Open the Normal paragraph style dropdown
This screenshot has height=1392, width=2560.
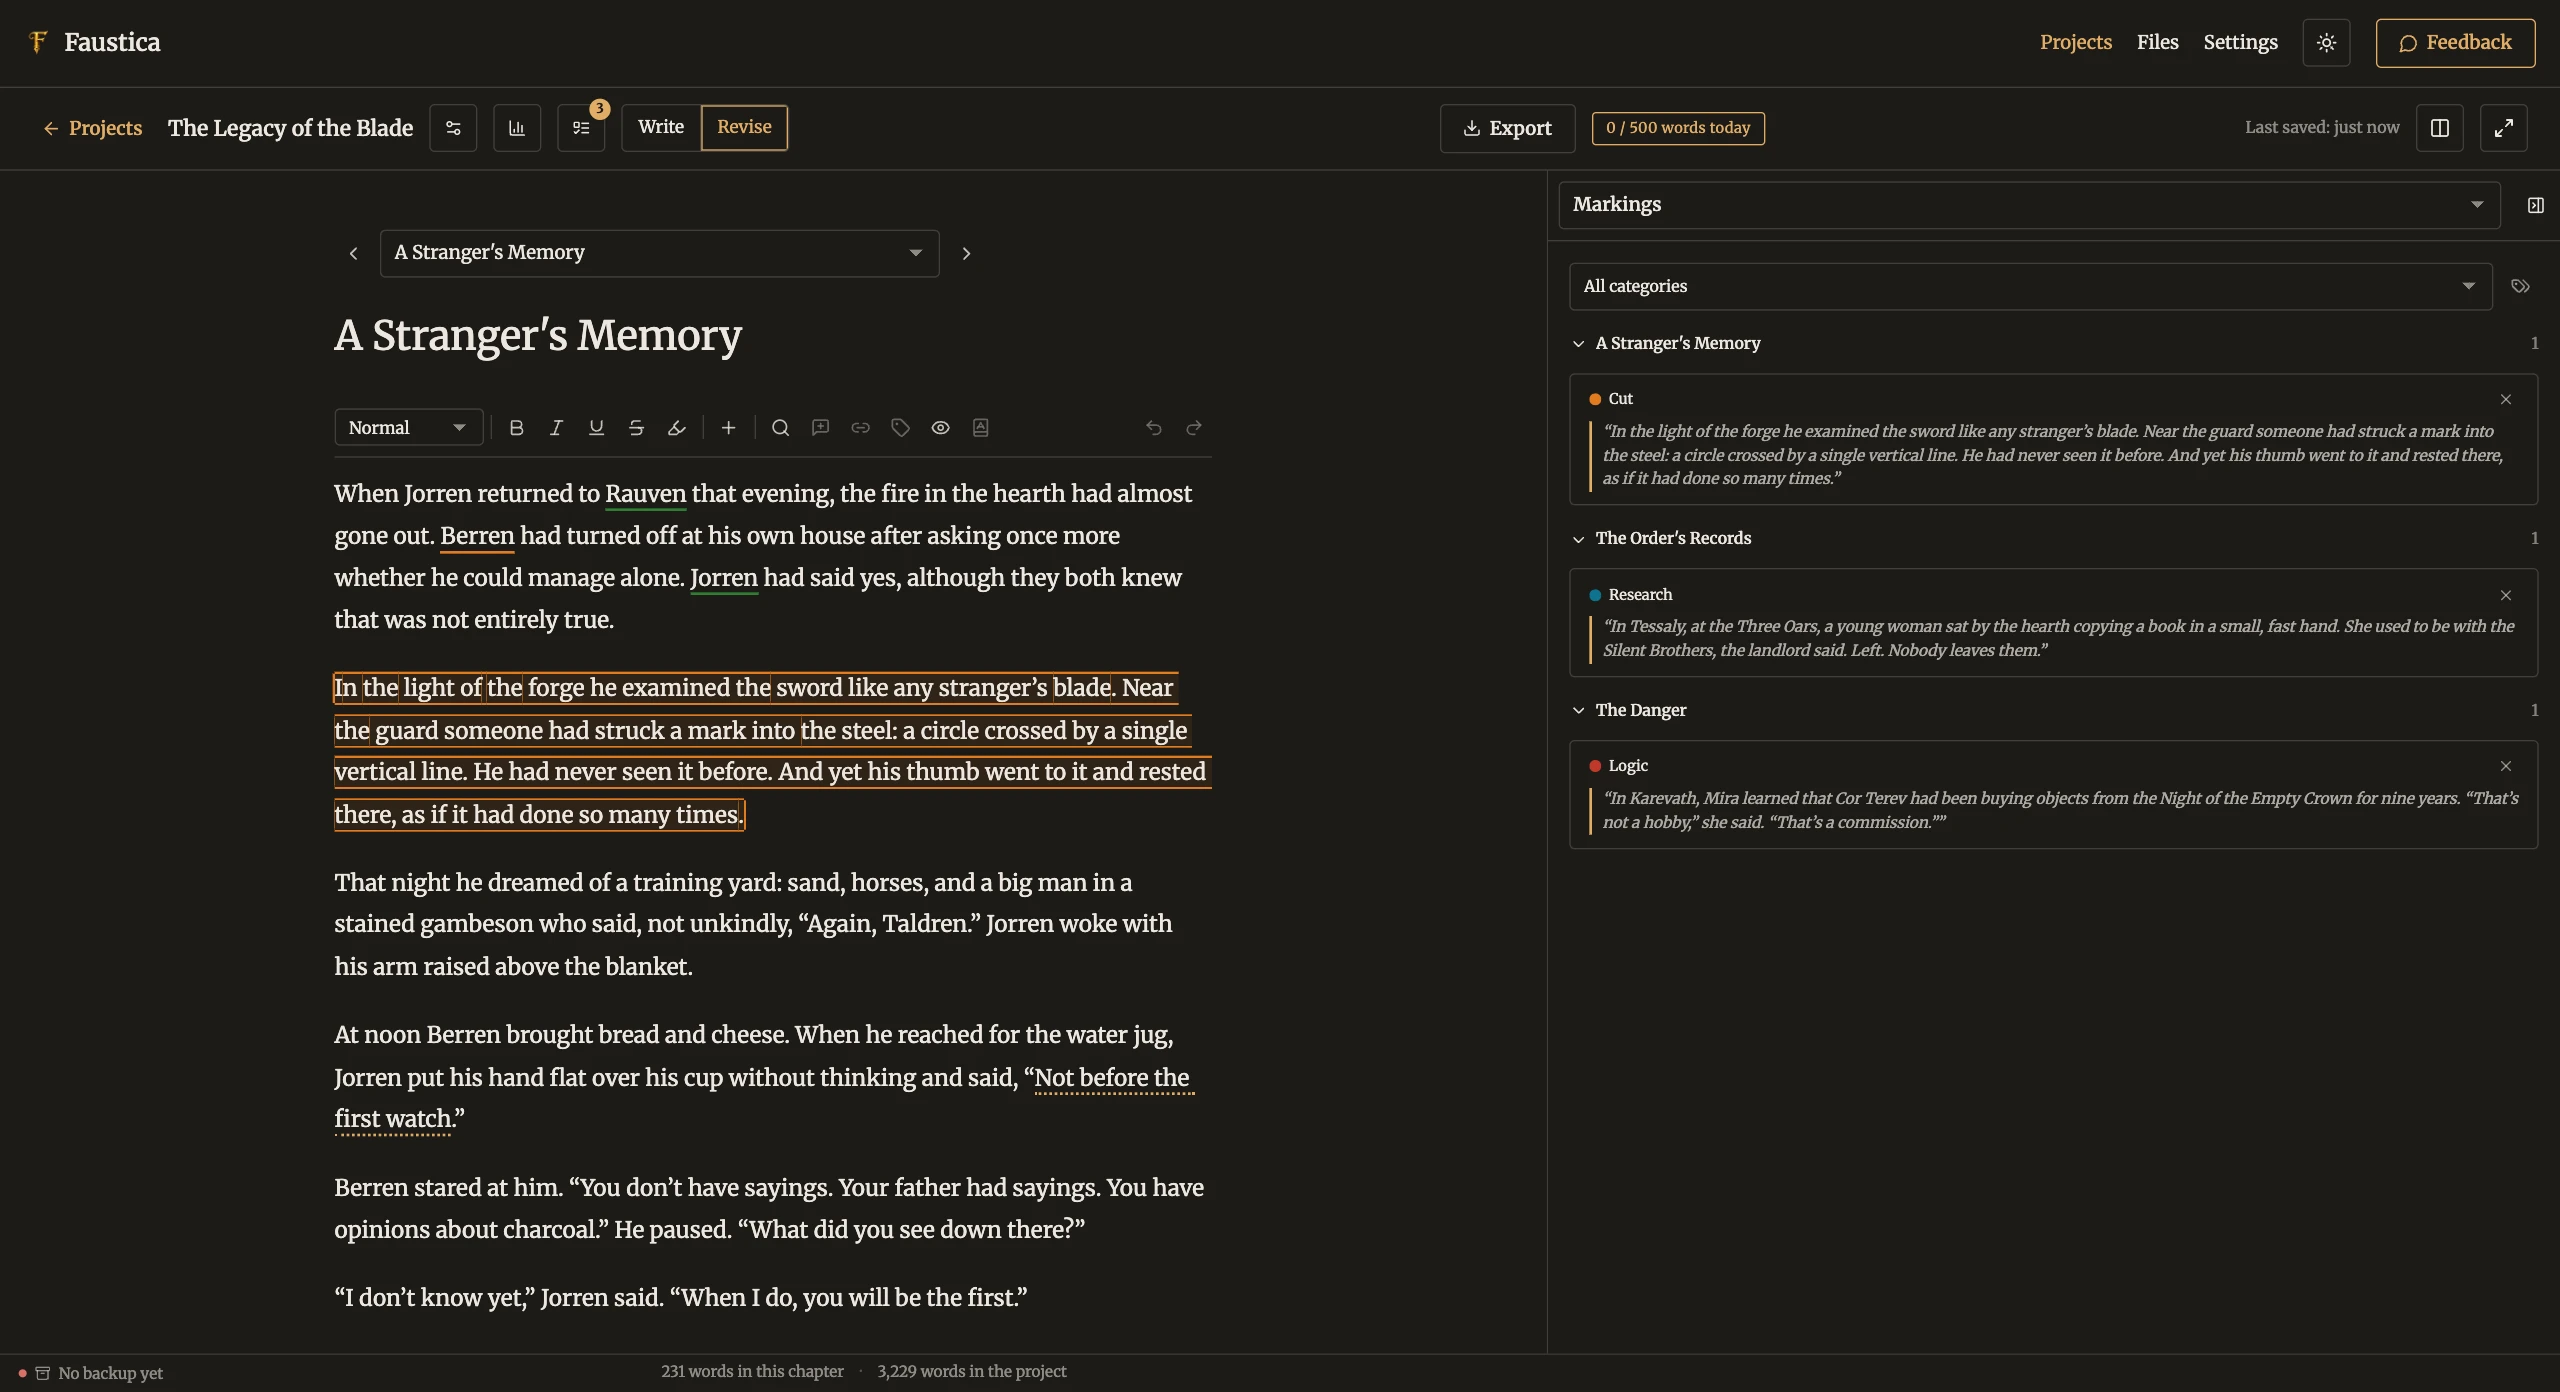408,428
